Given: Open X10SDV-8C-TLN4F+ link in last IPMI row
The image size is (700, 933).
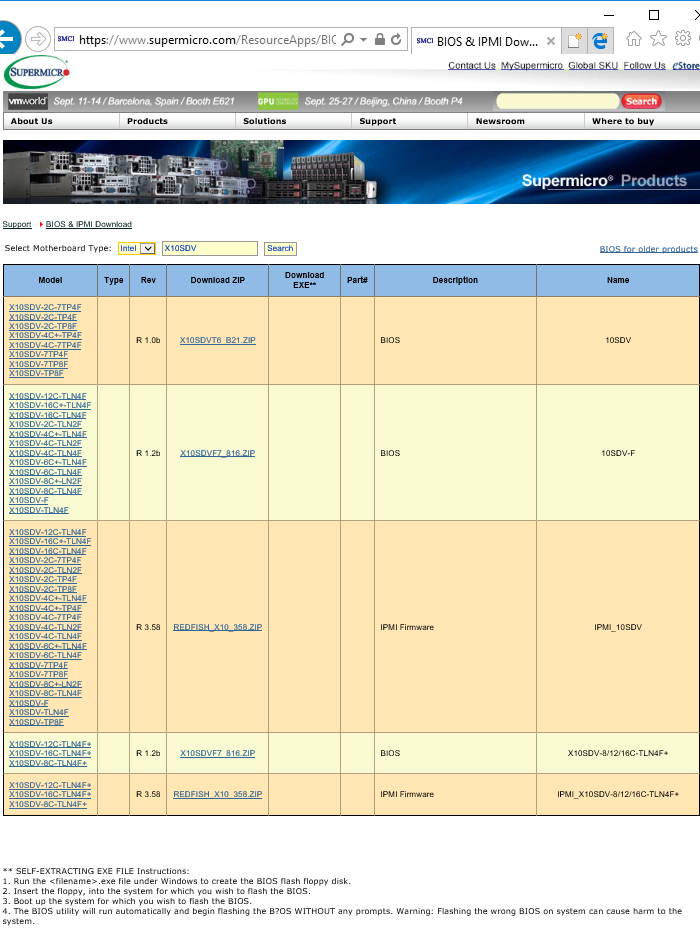Looking at the screenshot, I should pyautogui.click(x=48, y=804).
